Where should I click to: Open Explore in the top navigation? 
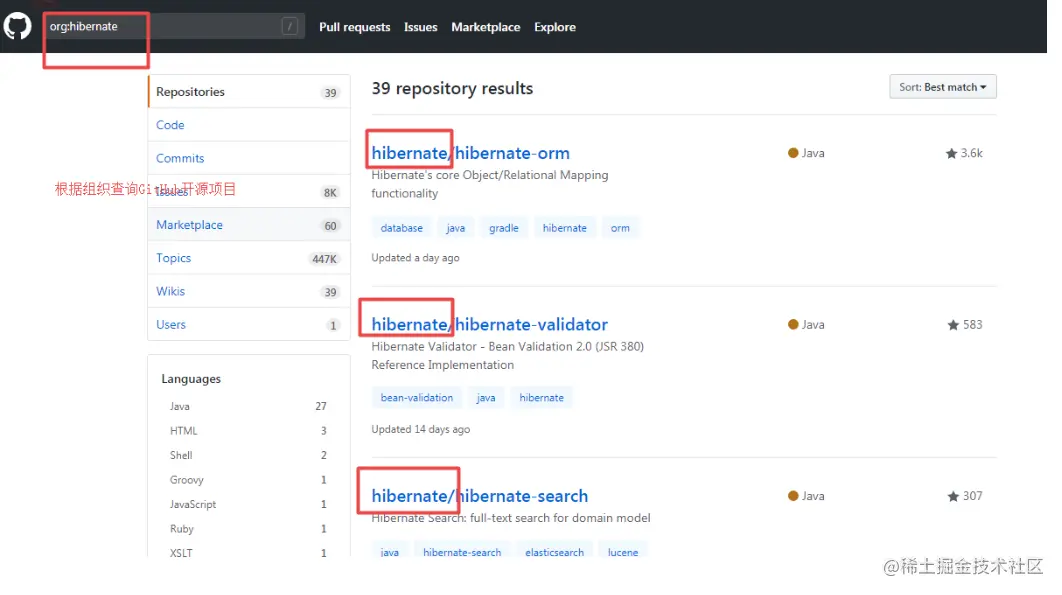[x=555, y=27]
